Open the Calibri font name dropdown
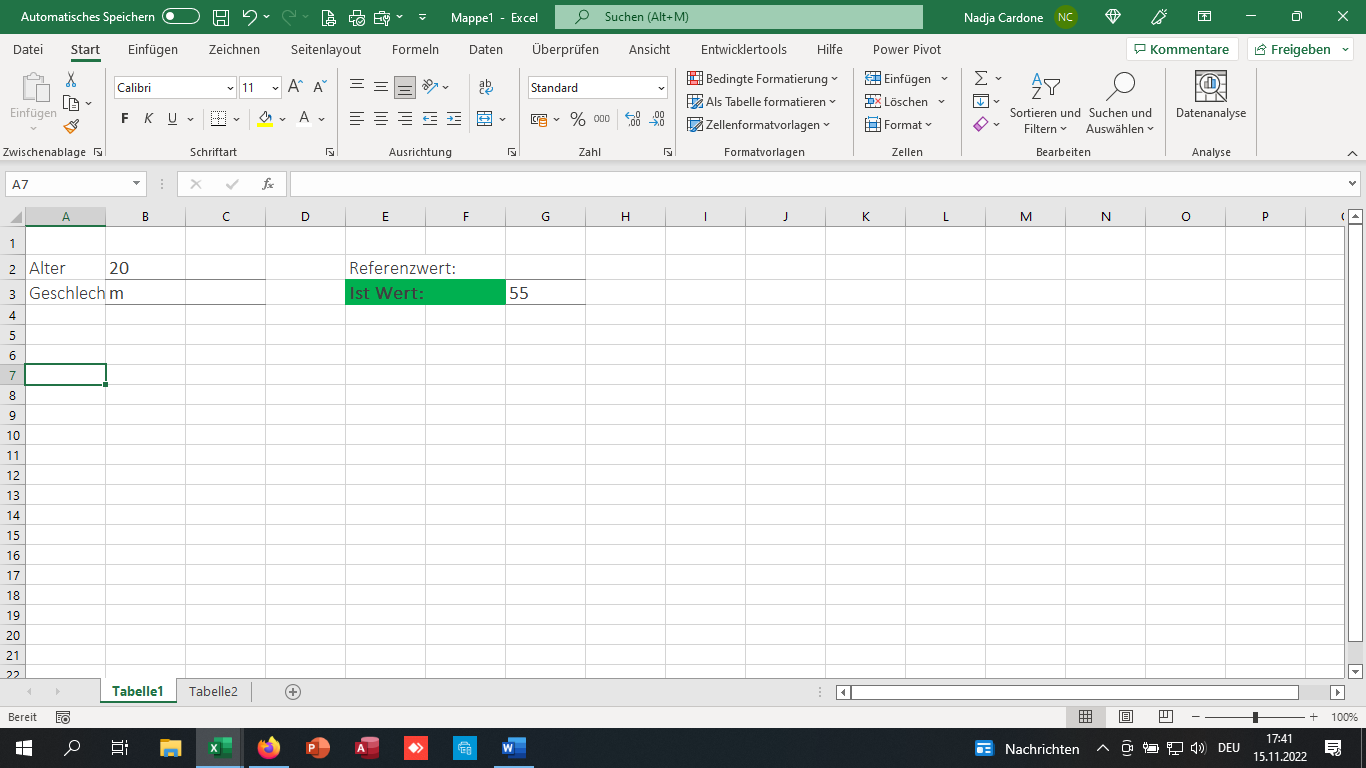Screen dimensions: 1366x768 pos(231,88)
